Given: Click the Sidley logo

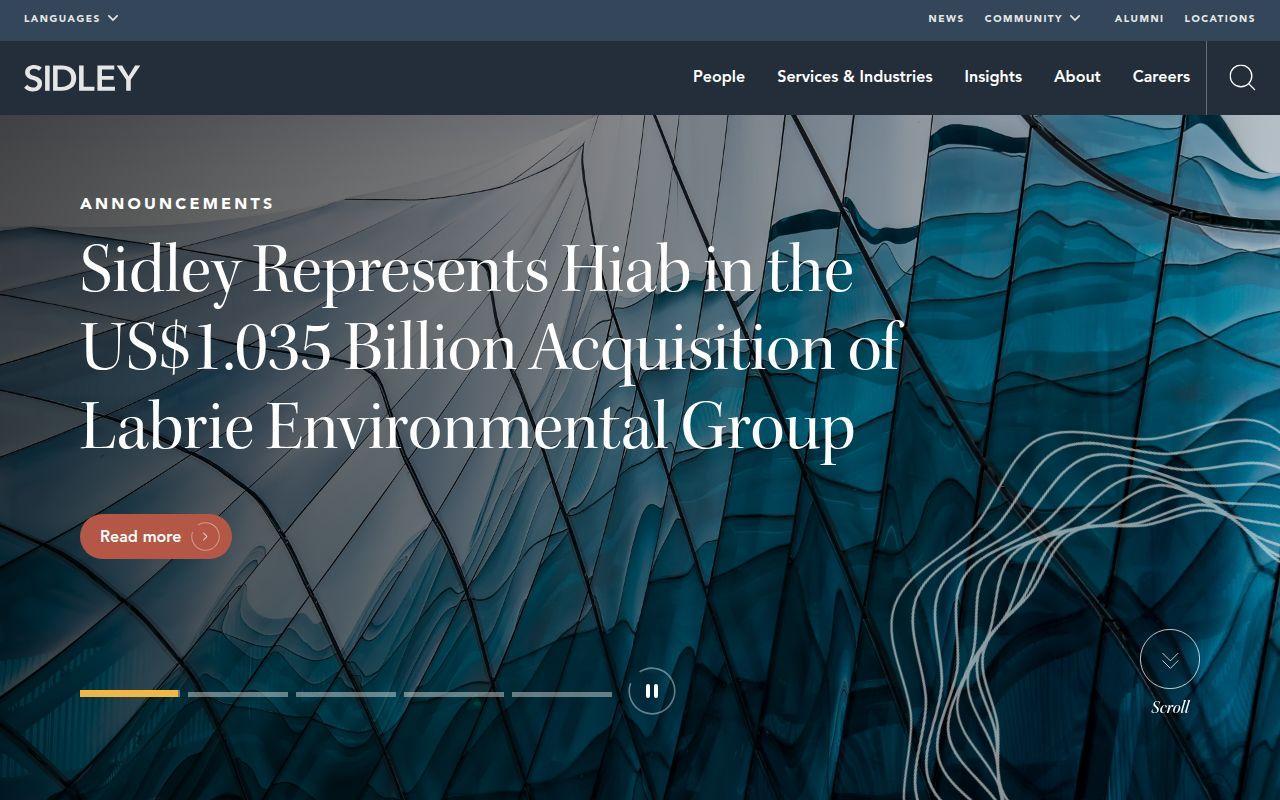Looking at the screenshot, I should (x=82, y=78).
